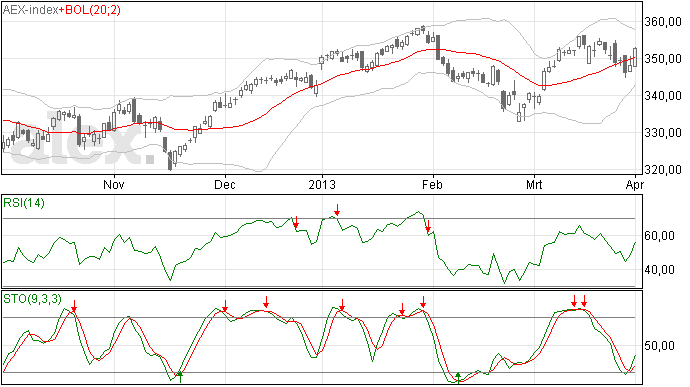Select the 40,00 RSI axis value
This screenshot has width=690, height=387.
click(x=660, y=269)
